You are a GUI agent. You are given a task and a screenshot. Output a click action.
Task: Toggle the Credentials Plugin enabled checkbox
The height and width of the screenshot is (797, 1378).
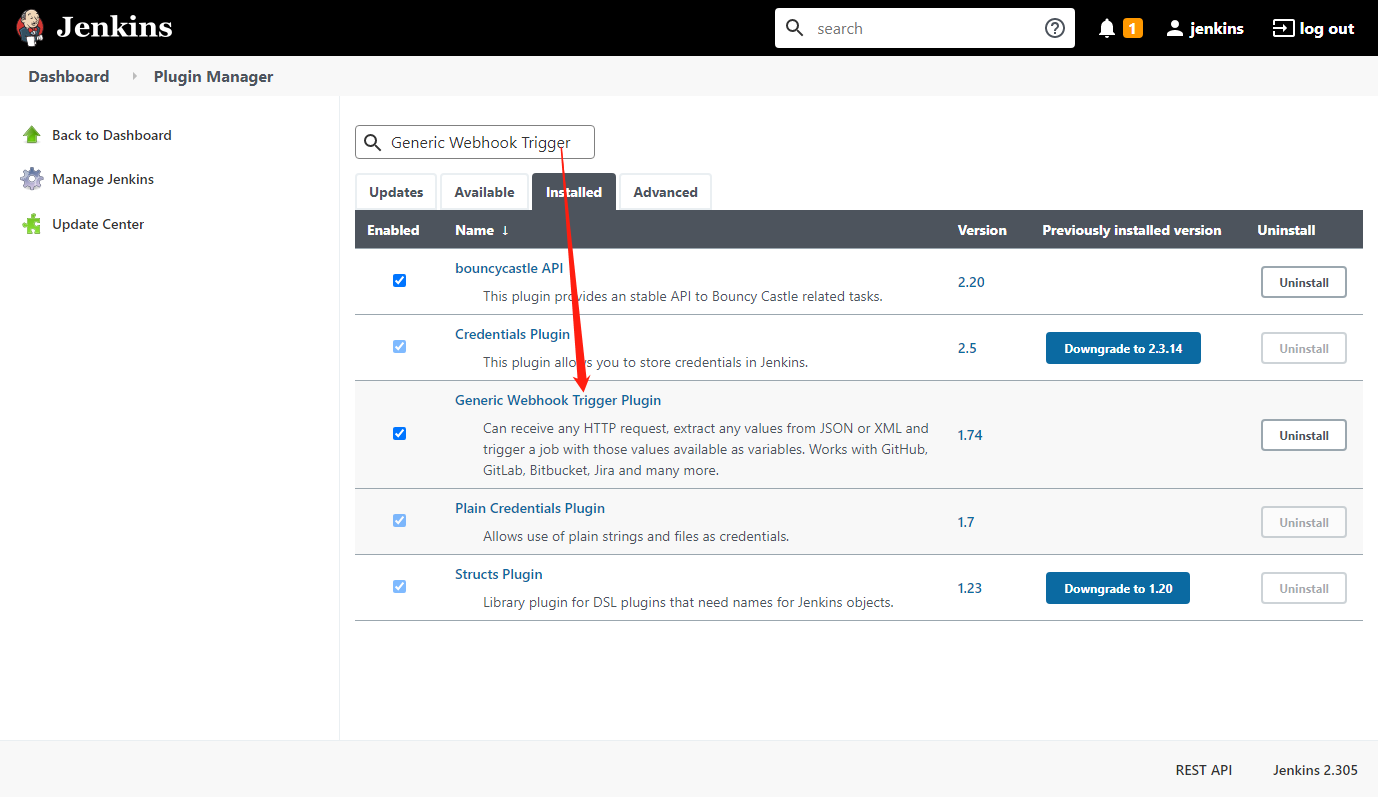coord(399,347)
